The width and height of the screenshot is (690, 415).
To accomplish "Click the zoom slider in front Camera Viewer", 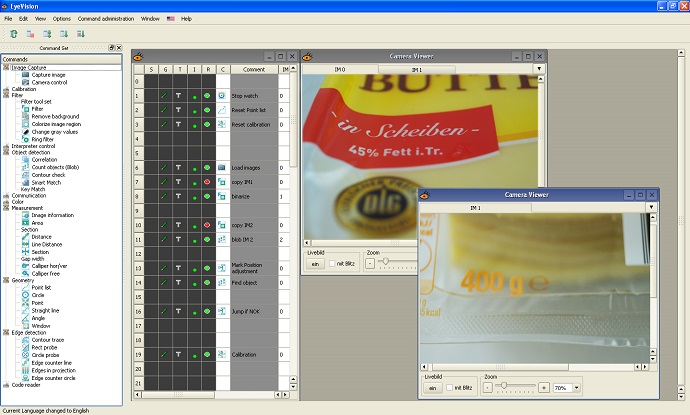I will pyautogui.click(x=504, y=386).
